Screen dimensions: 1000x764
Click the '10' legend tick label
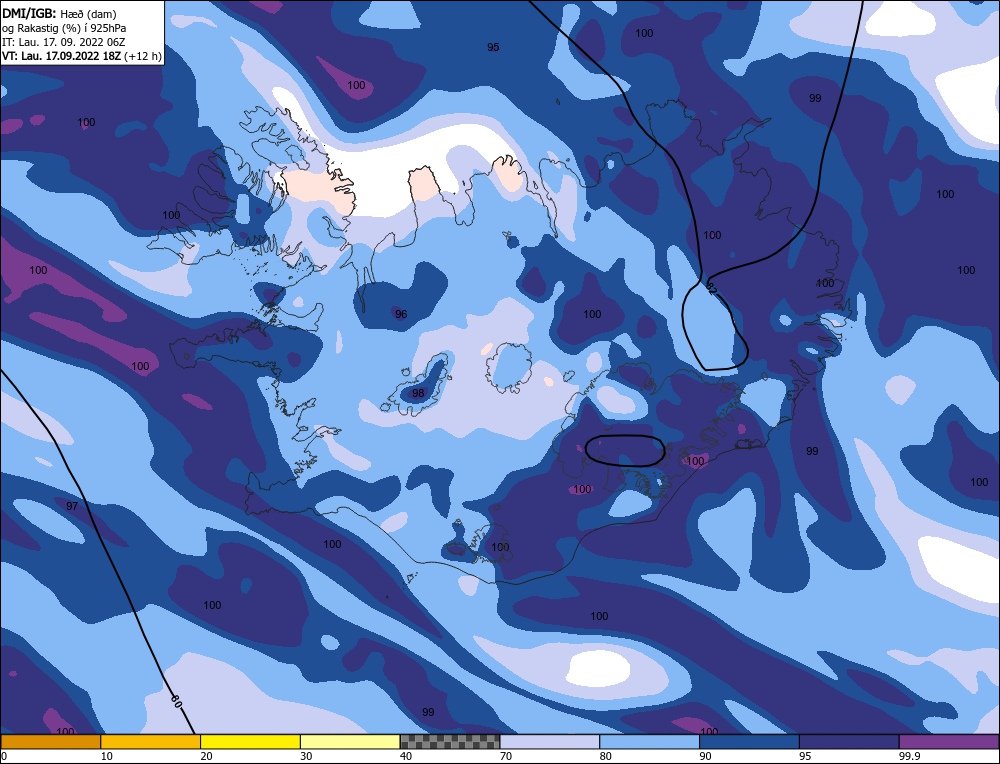coord(107,756)
